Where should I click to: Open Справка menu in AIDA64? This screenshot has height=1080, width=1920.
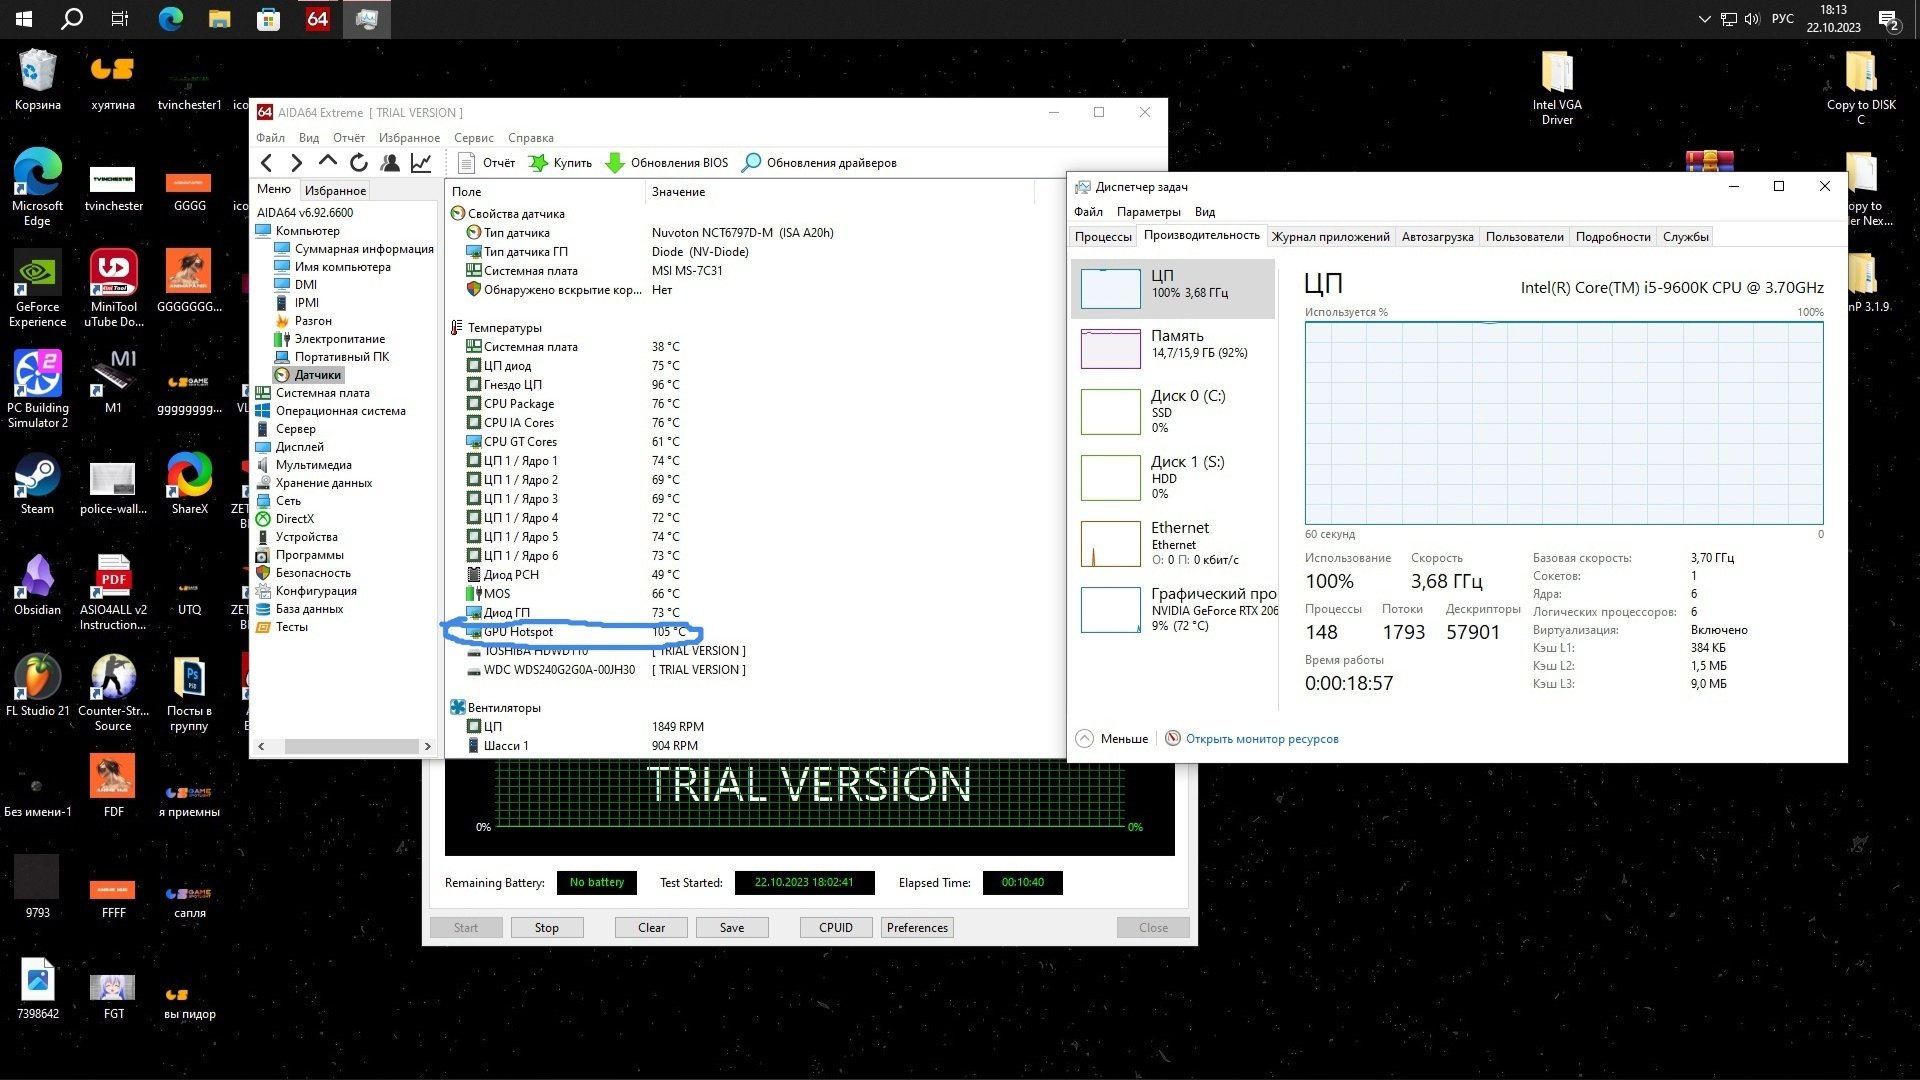[531, 138]
